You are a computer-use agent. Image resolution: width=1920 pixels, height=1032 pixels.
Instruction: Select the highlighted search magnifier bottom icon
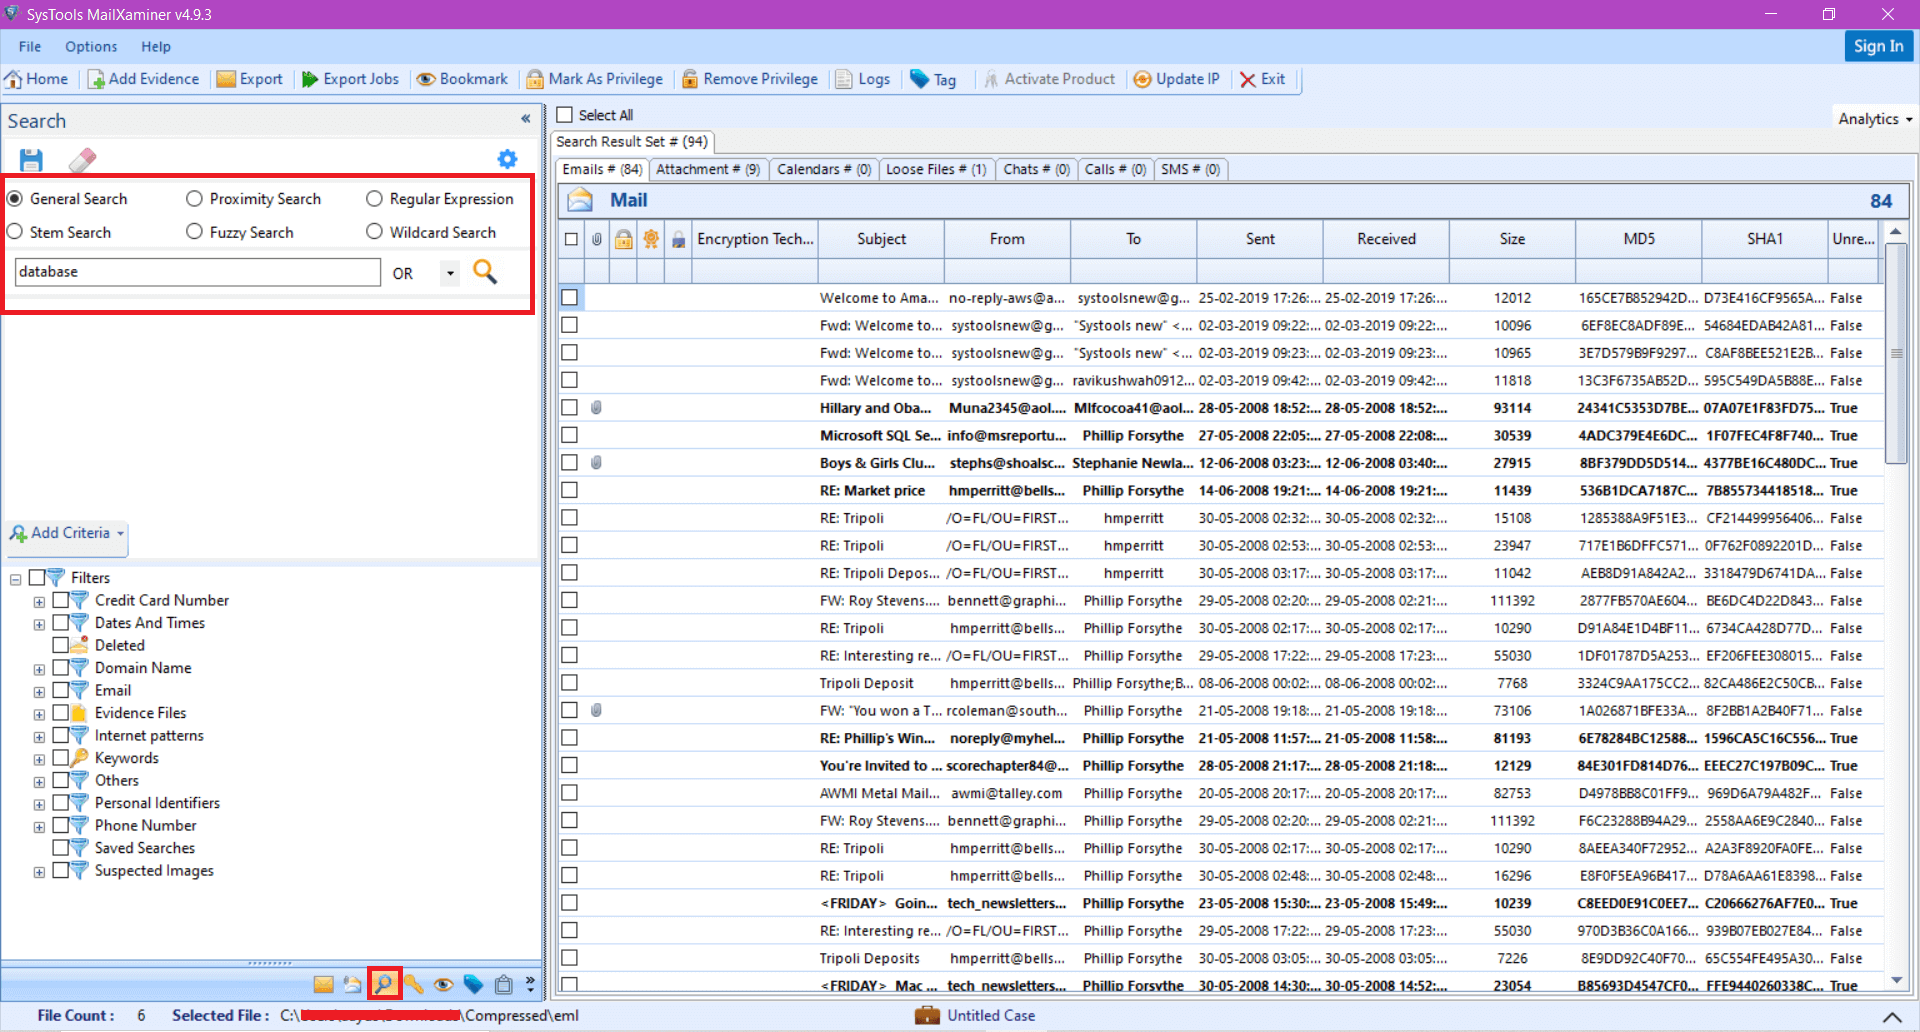384,984
